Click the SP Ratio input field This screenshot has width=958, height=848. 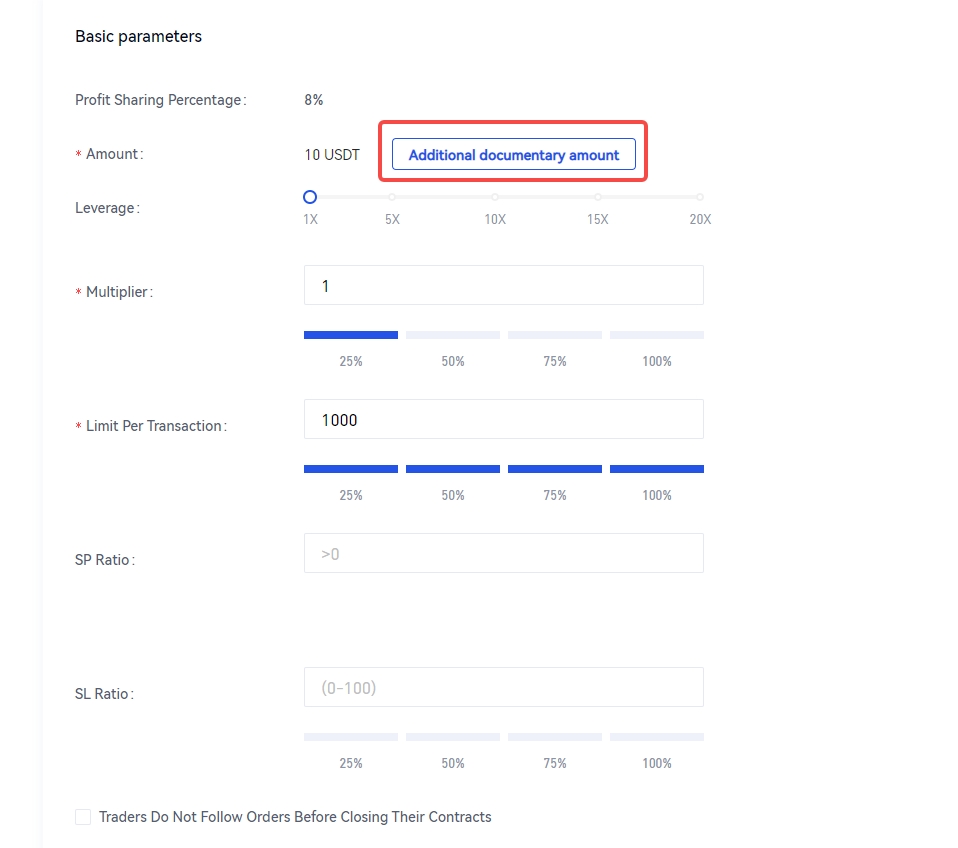tap(503, 553)
